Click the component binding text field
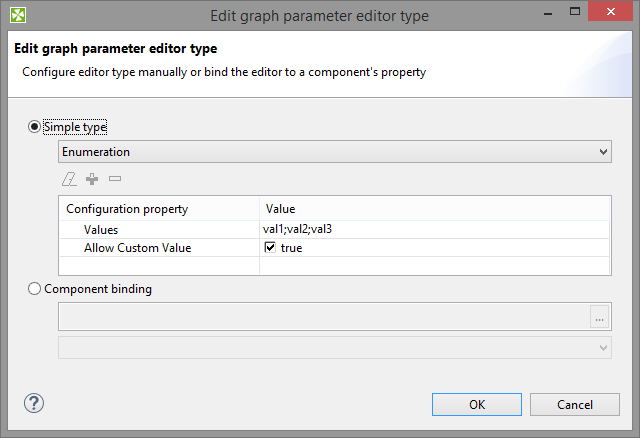Image resolution: width=640 pixels, height=438 pixels. click(x=324, y=317)
